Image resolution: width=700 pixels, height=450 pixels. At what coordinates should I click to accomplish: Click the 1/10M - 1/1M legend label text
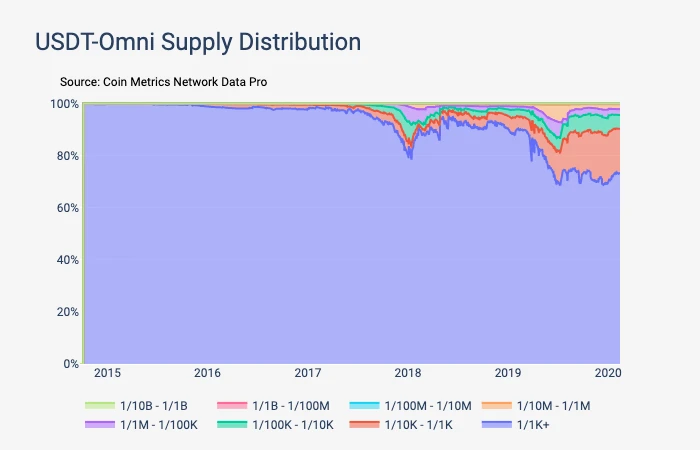[554, 405]
